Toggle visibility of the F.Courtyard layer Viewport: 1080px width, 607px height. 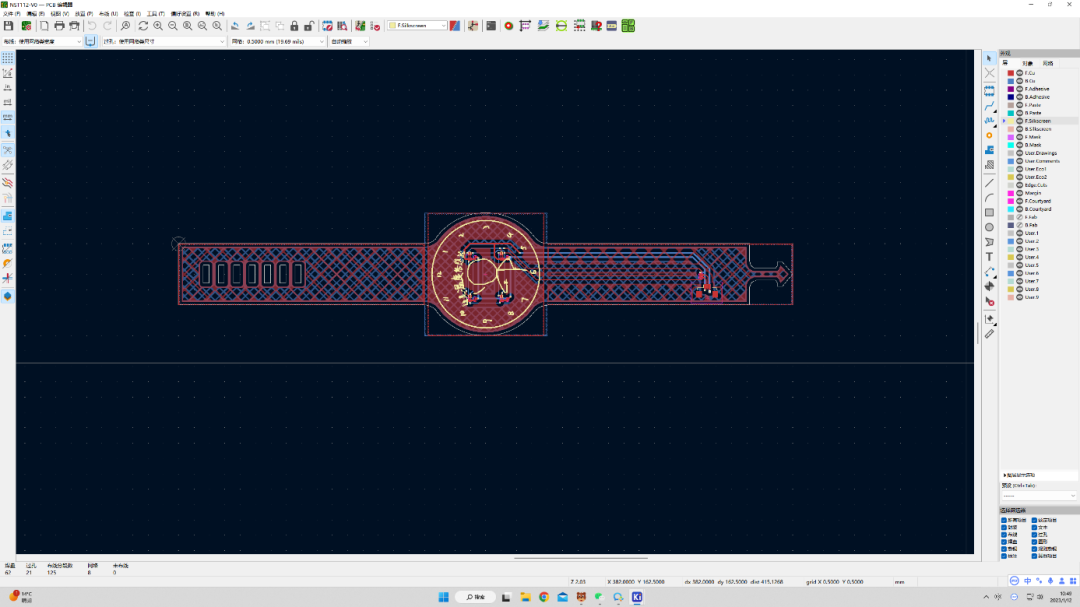coord(1020,201)
